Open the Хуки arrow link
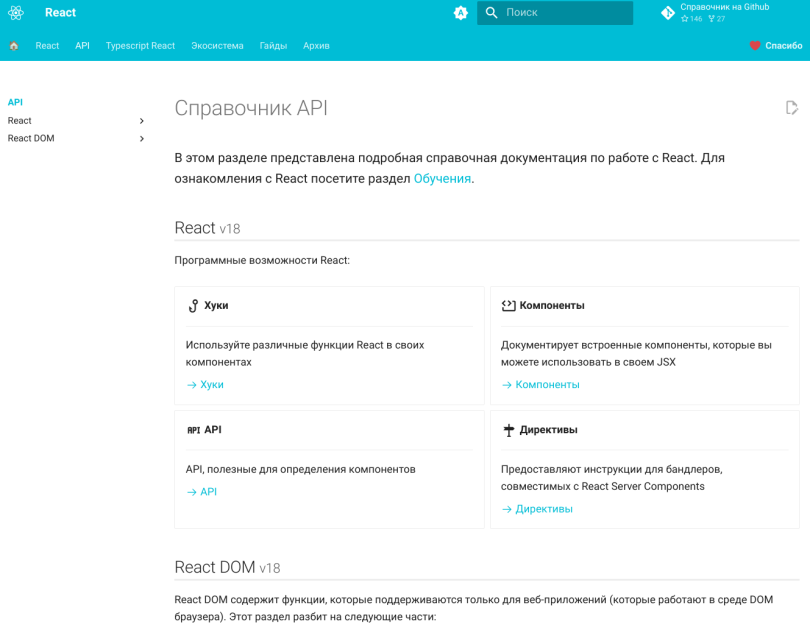810x630 pixels. pyautogui.click(x=205, y=385)
